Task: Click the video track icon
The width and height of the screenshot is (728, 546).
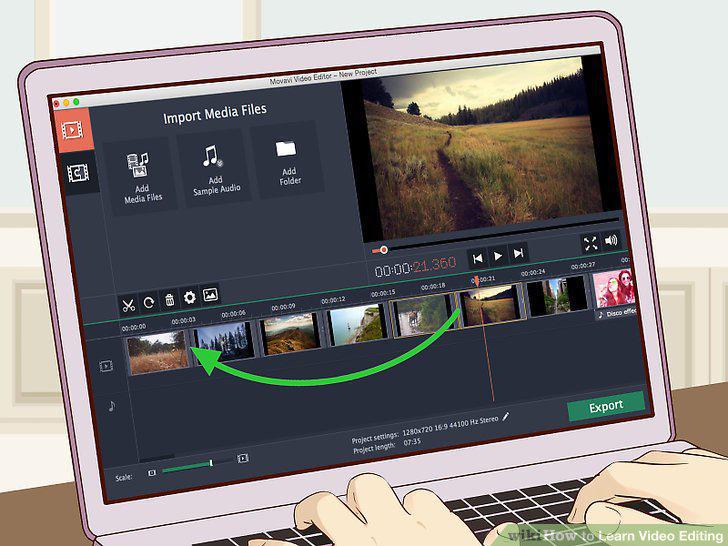Action: click(x=106, y=366)
